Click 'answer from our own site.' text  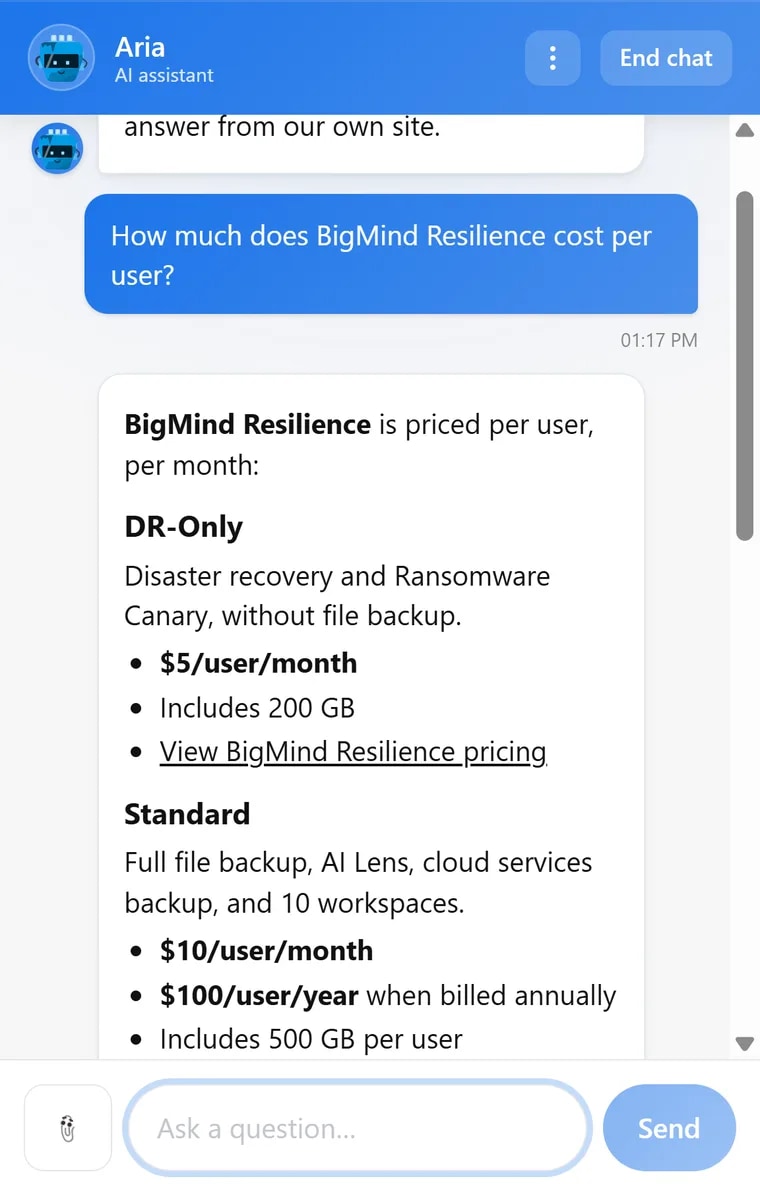[x=282, y=127]
